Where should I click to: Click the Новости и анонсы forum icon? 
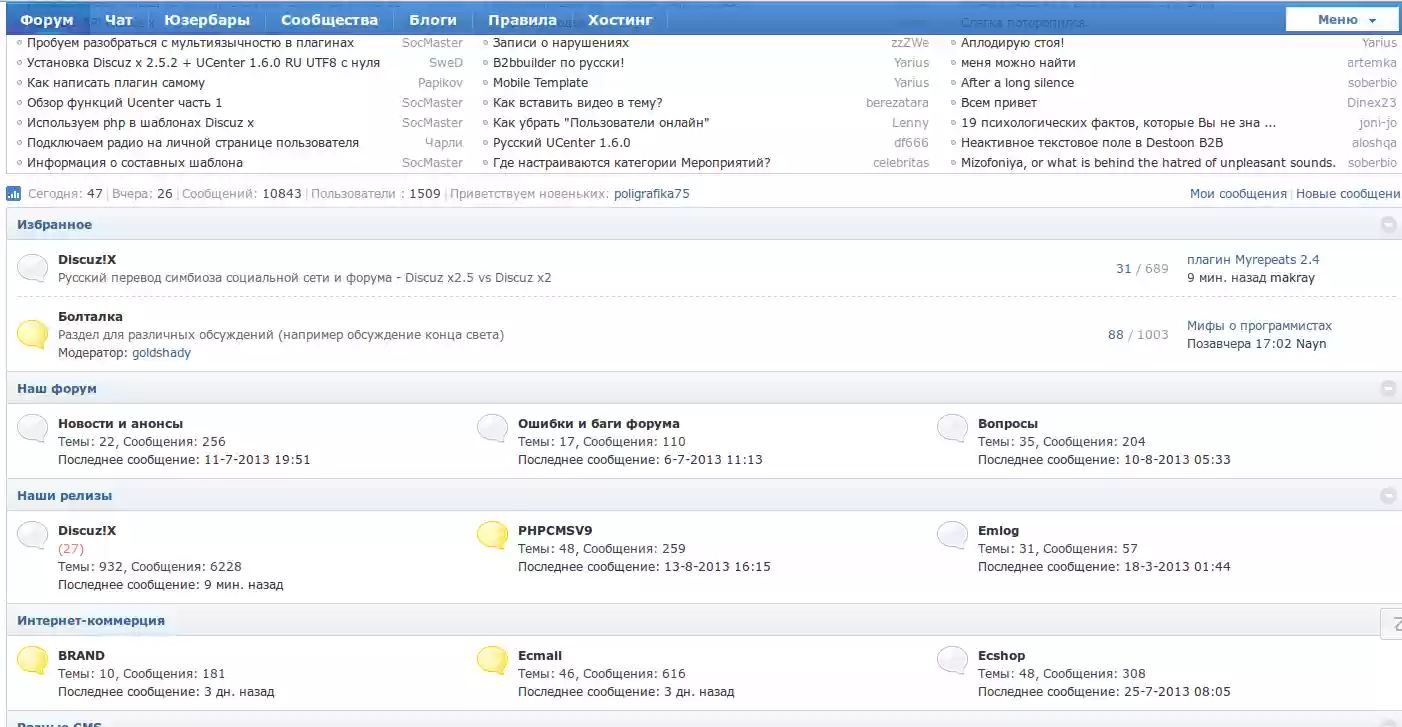coord(31,427)
